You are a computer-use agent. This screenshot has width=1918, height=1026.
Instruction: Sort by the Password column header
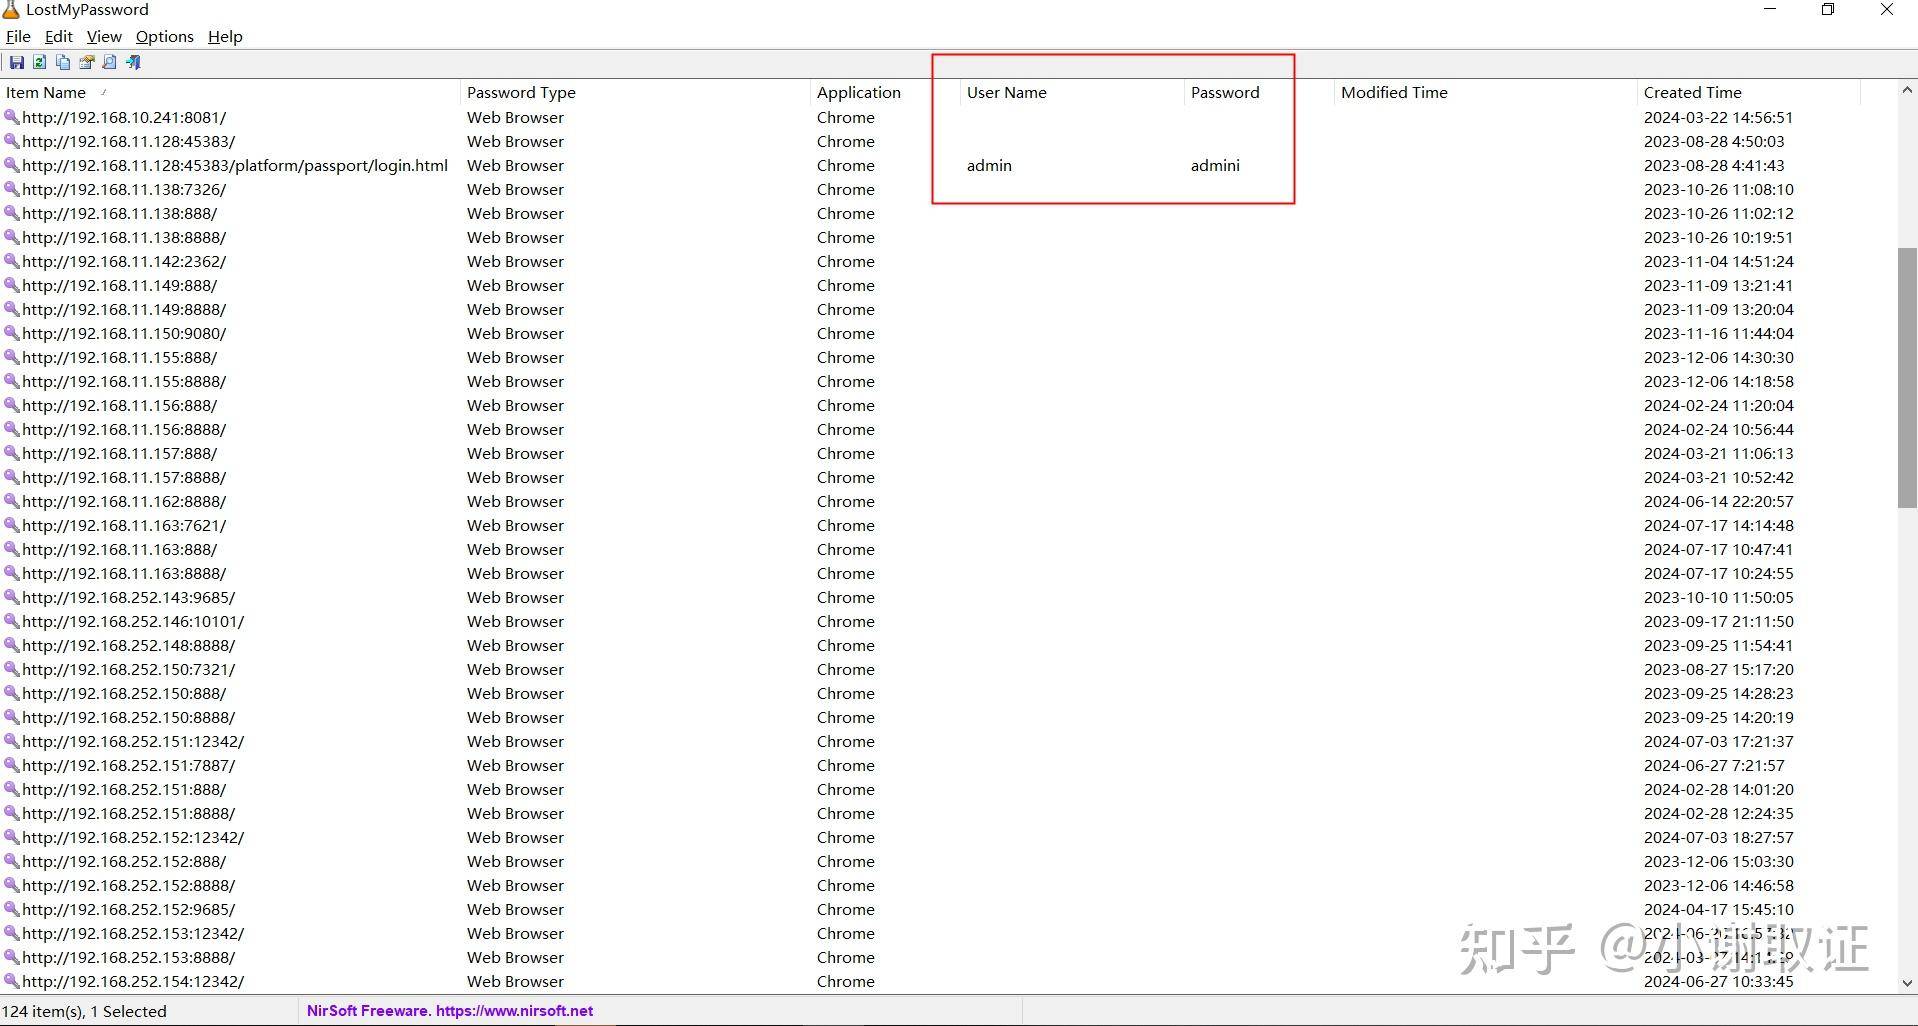tap(1260, 92)
